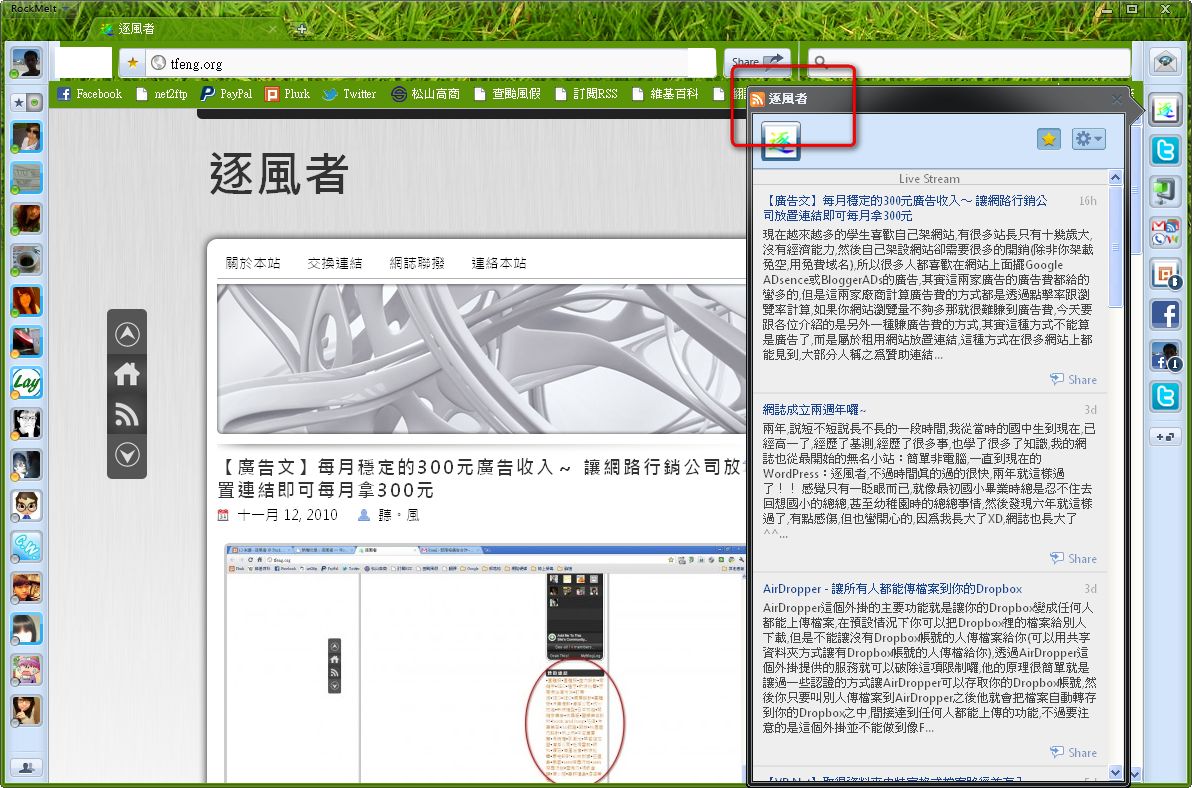Viewport: 1192px width, 788px height.
Task: Click the scroll-to-top arrow in floating widget
Action: tap(127, 334)
